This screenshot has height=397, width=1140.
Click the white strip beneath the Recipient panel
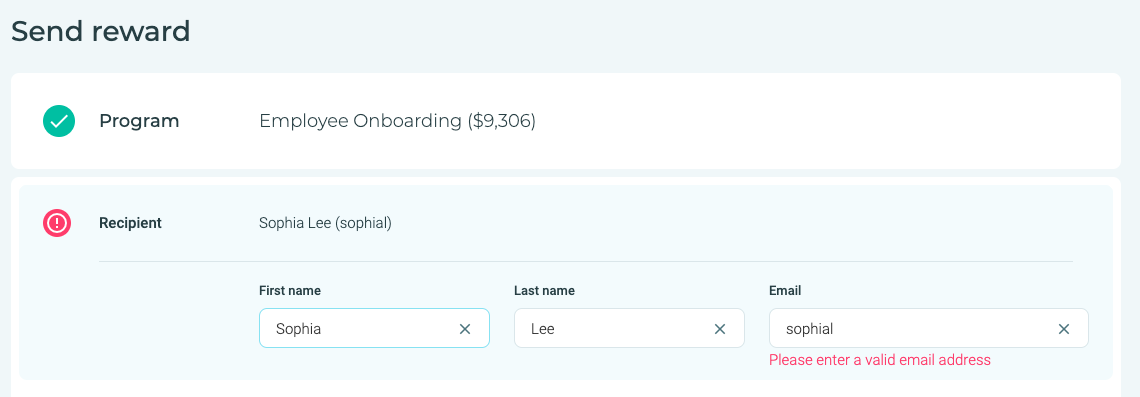569,388
